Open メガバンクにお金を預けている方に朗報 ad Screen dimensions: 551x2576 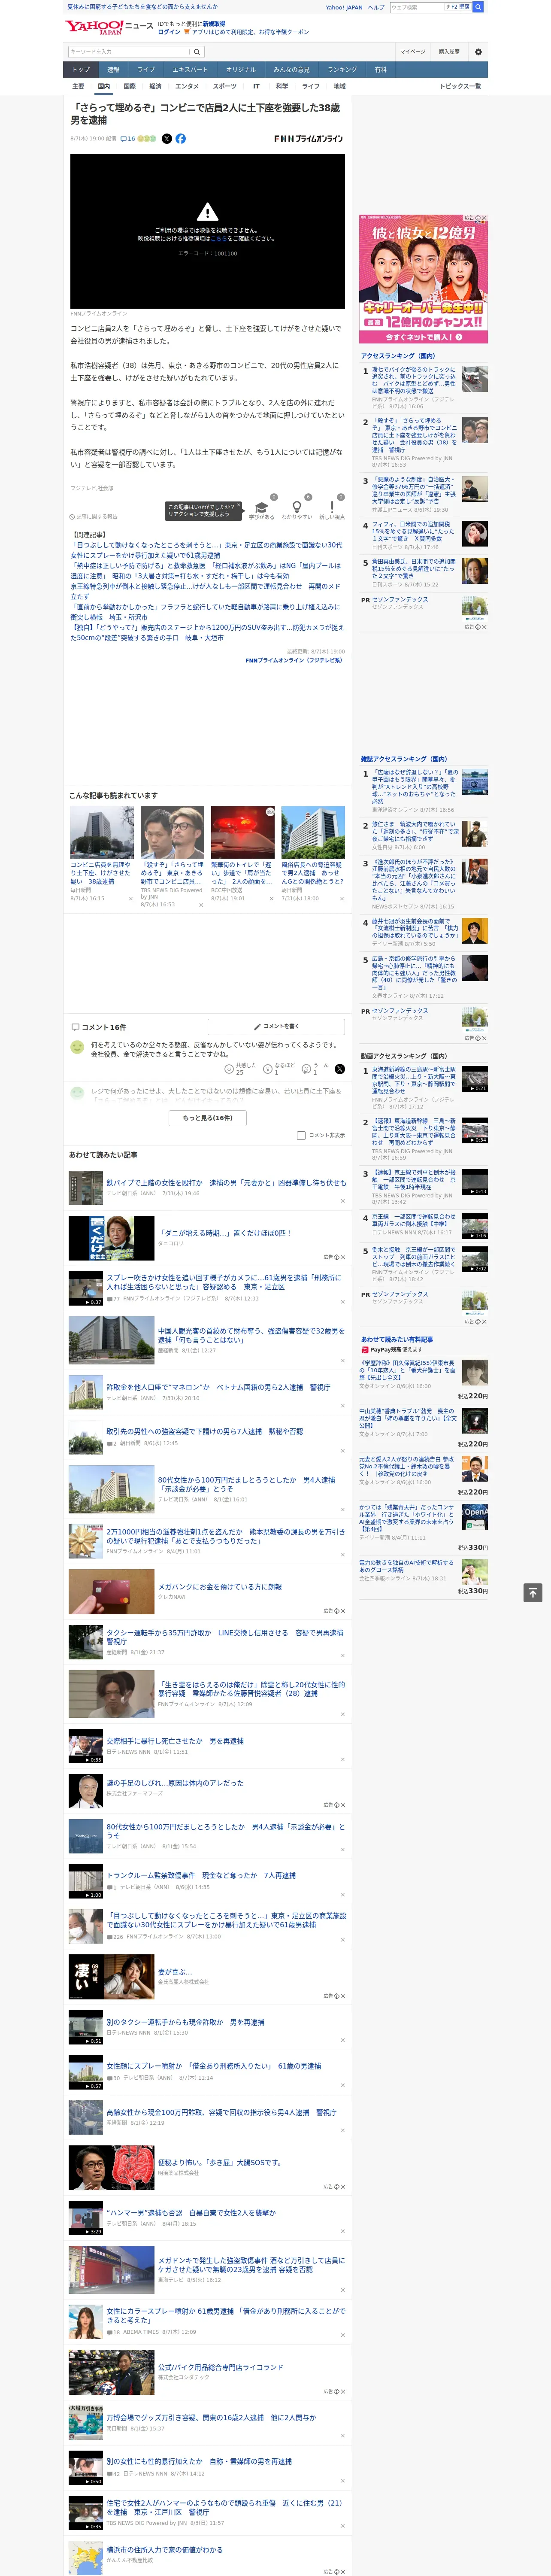[x=220, y=1587]
